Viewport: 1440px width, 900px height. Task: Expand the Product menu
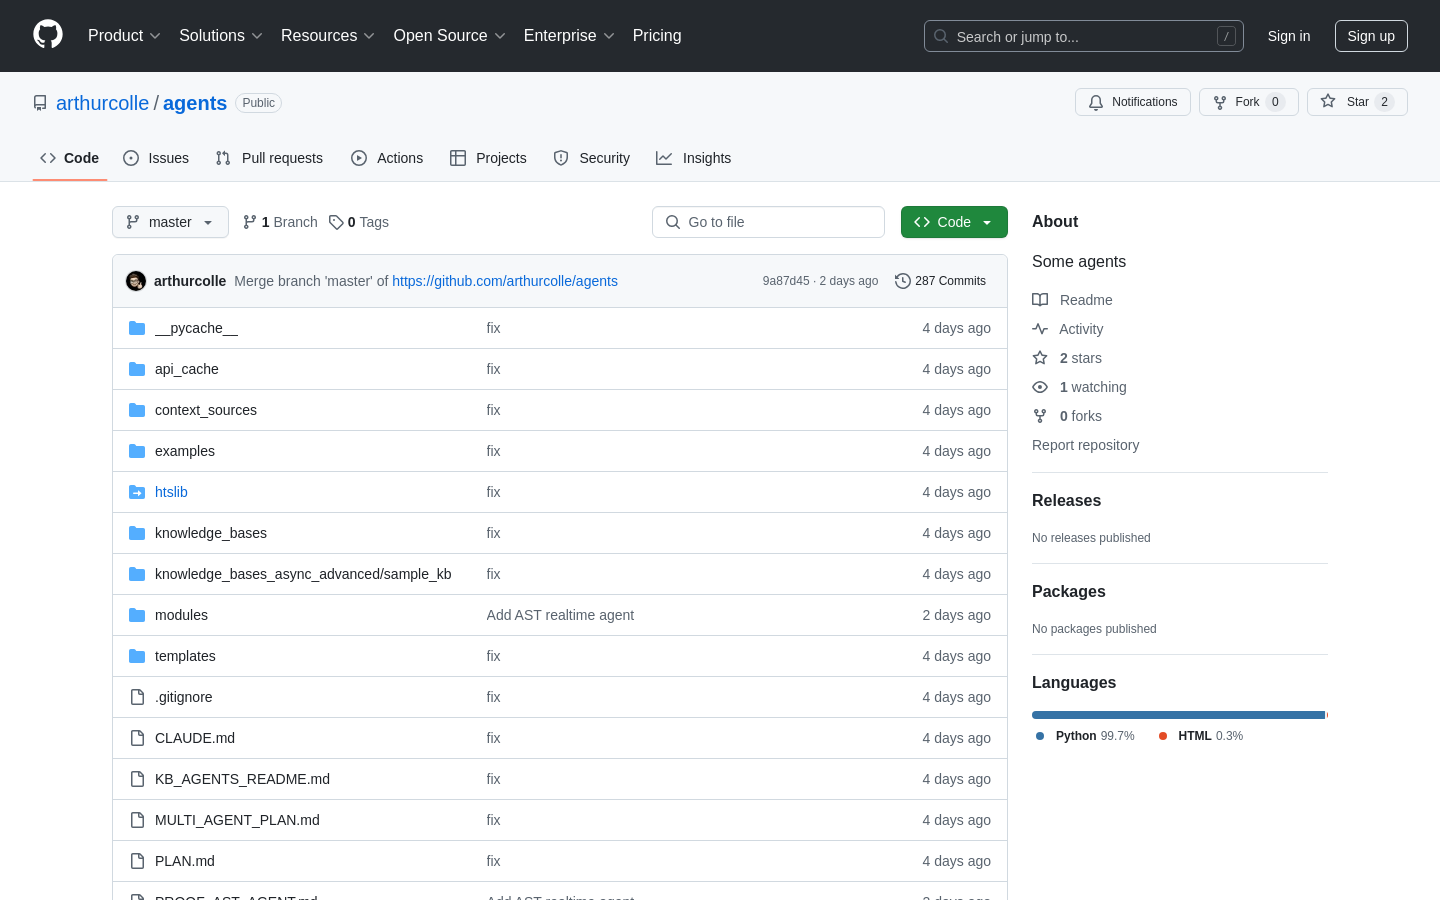[124, 36]
